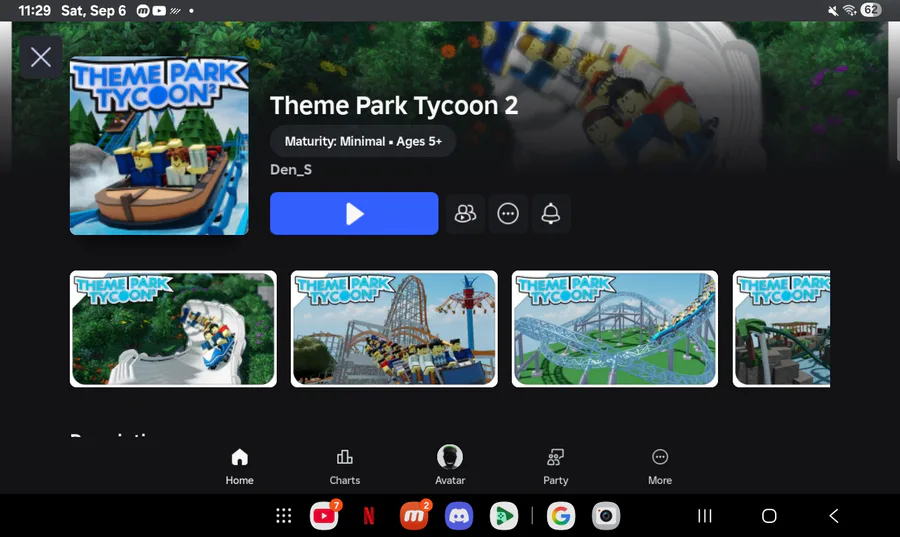The width and height of the screenshot is (900, 537).
Task: Tap the YouTube notification icon in status bar
Action: tap(159, 10)
